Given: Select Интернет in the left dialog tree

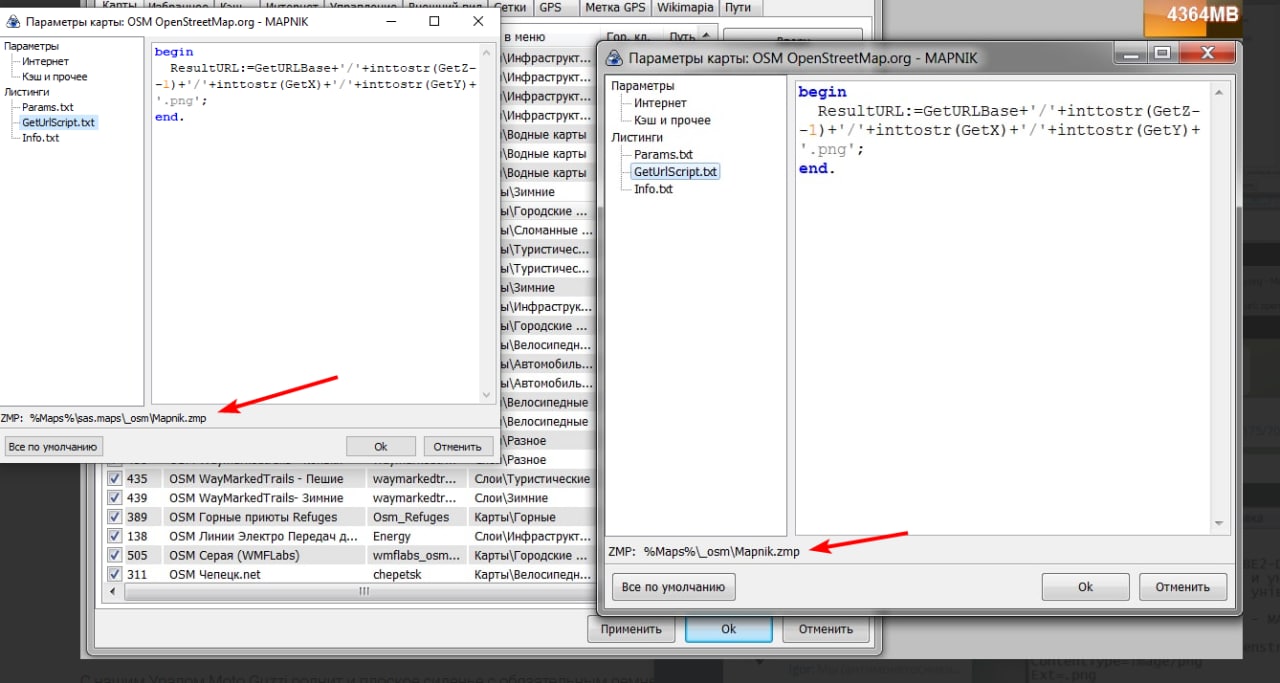Looking at the screenshot, I should coord(46,61).
